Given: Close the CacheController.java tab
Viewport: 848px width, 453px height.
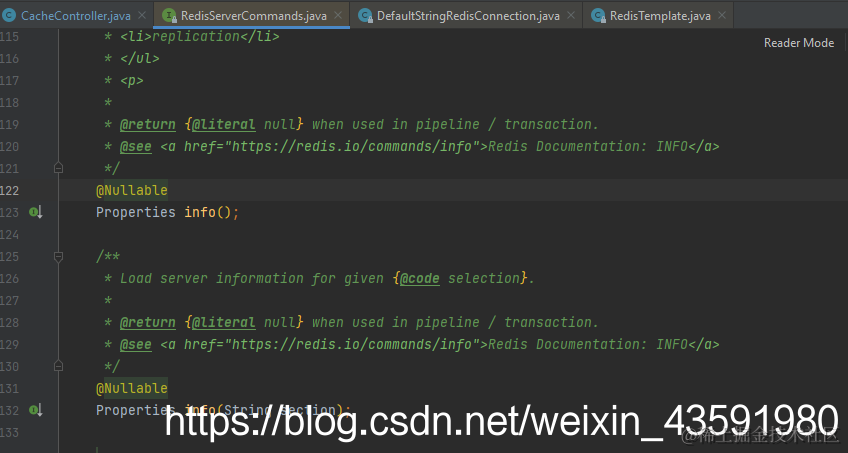Looking at the screenshot, I should (142, 16).
